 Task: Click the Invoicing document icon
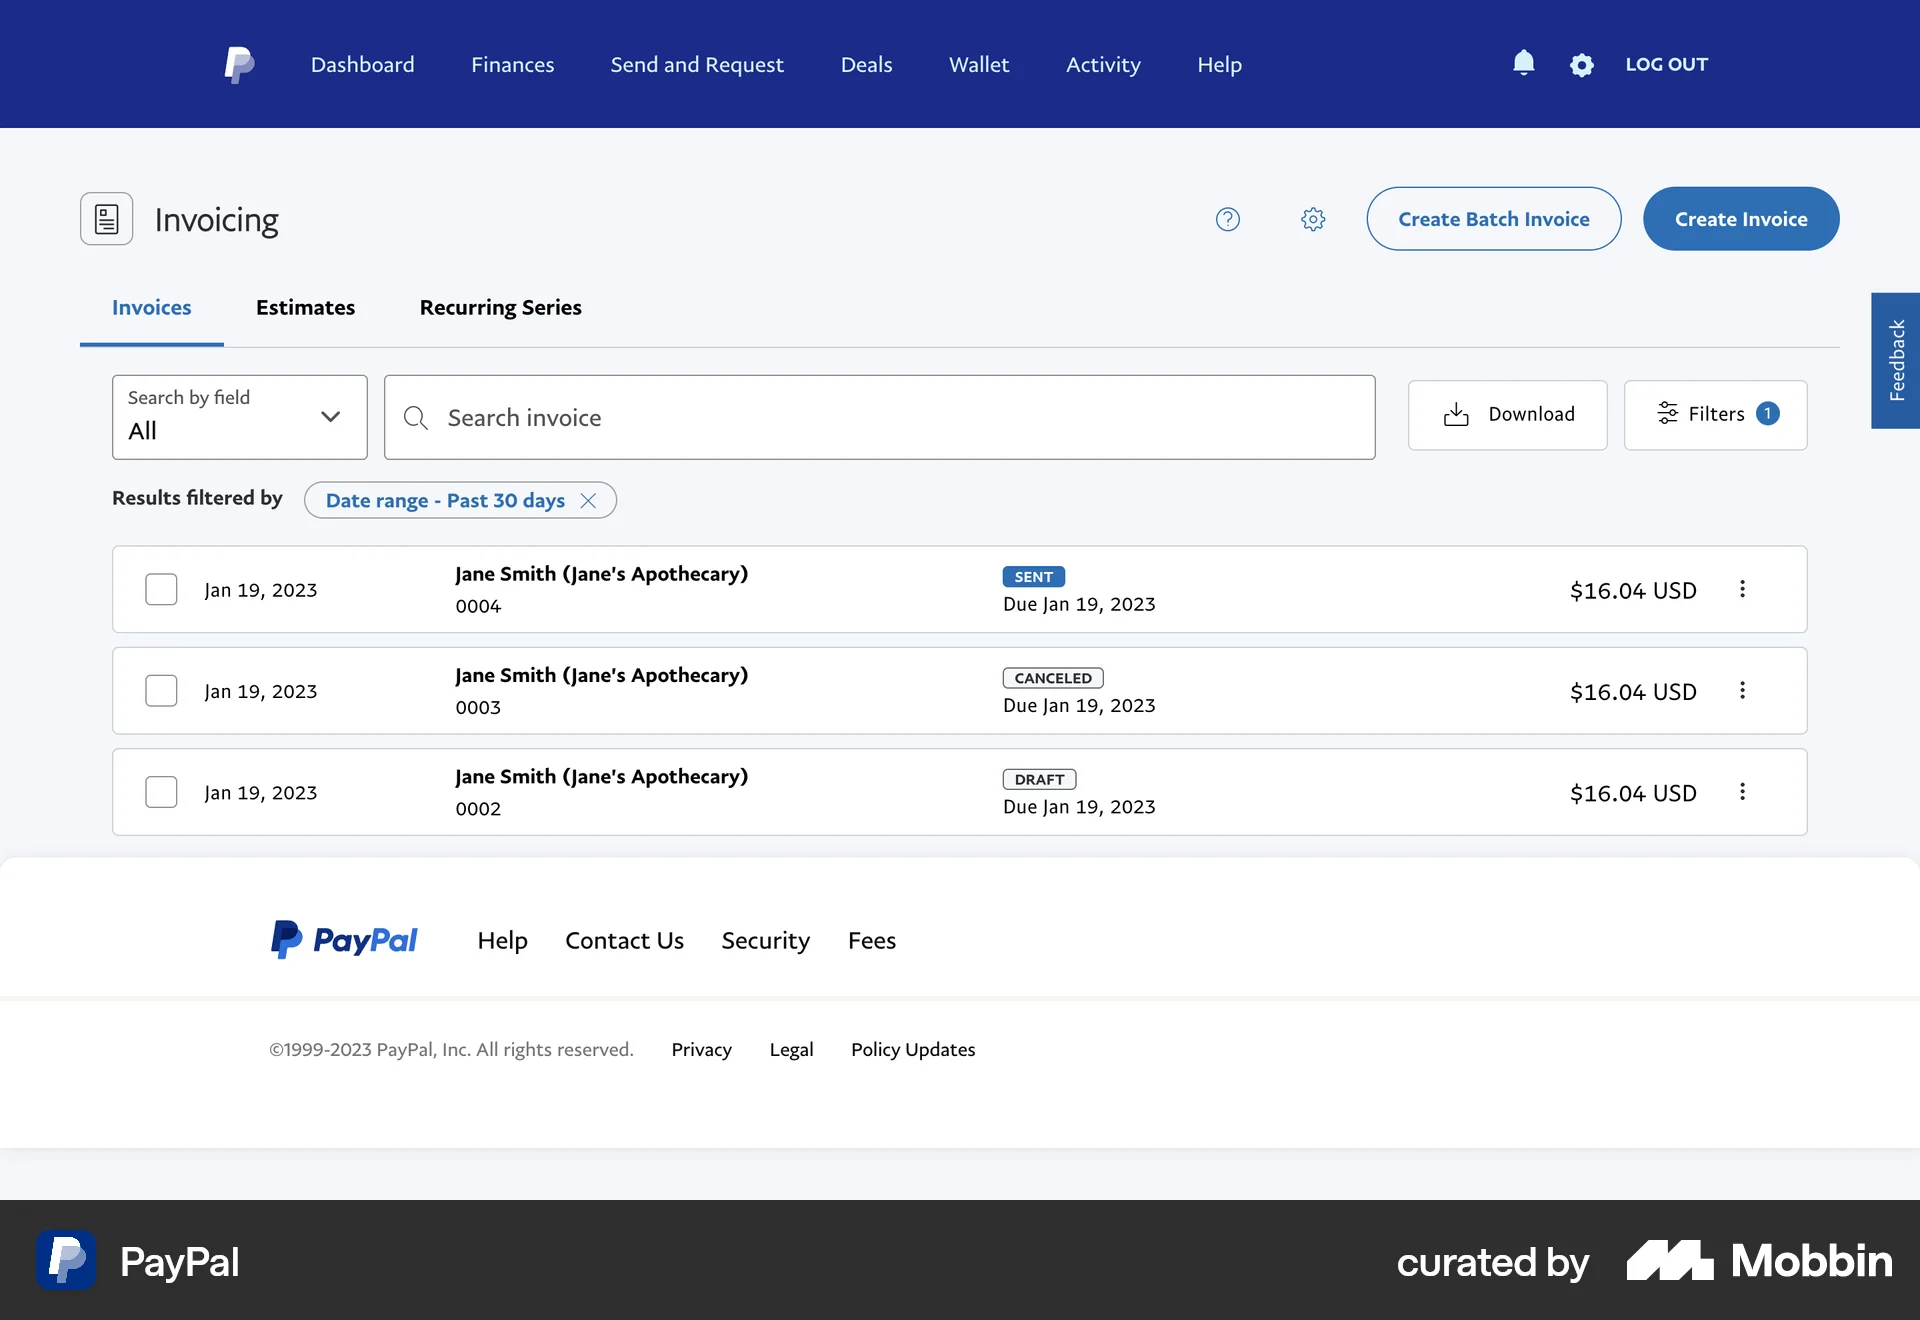106,218
